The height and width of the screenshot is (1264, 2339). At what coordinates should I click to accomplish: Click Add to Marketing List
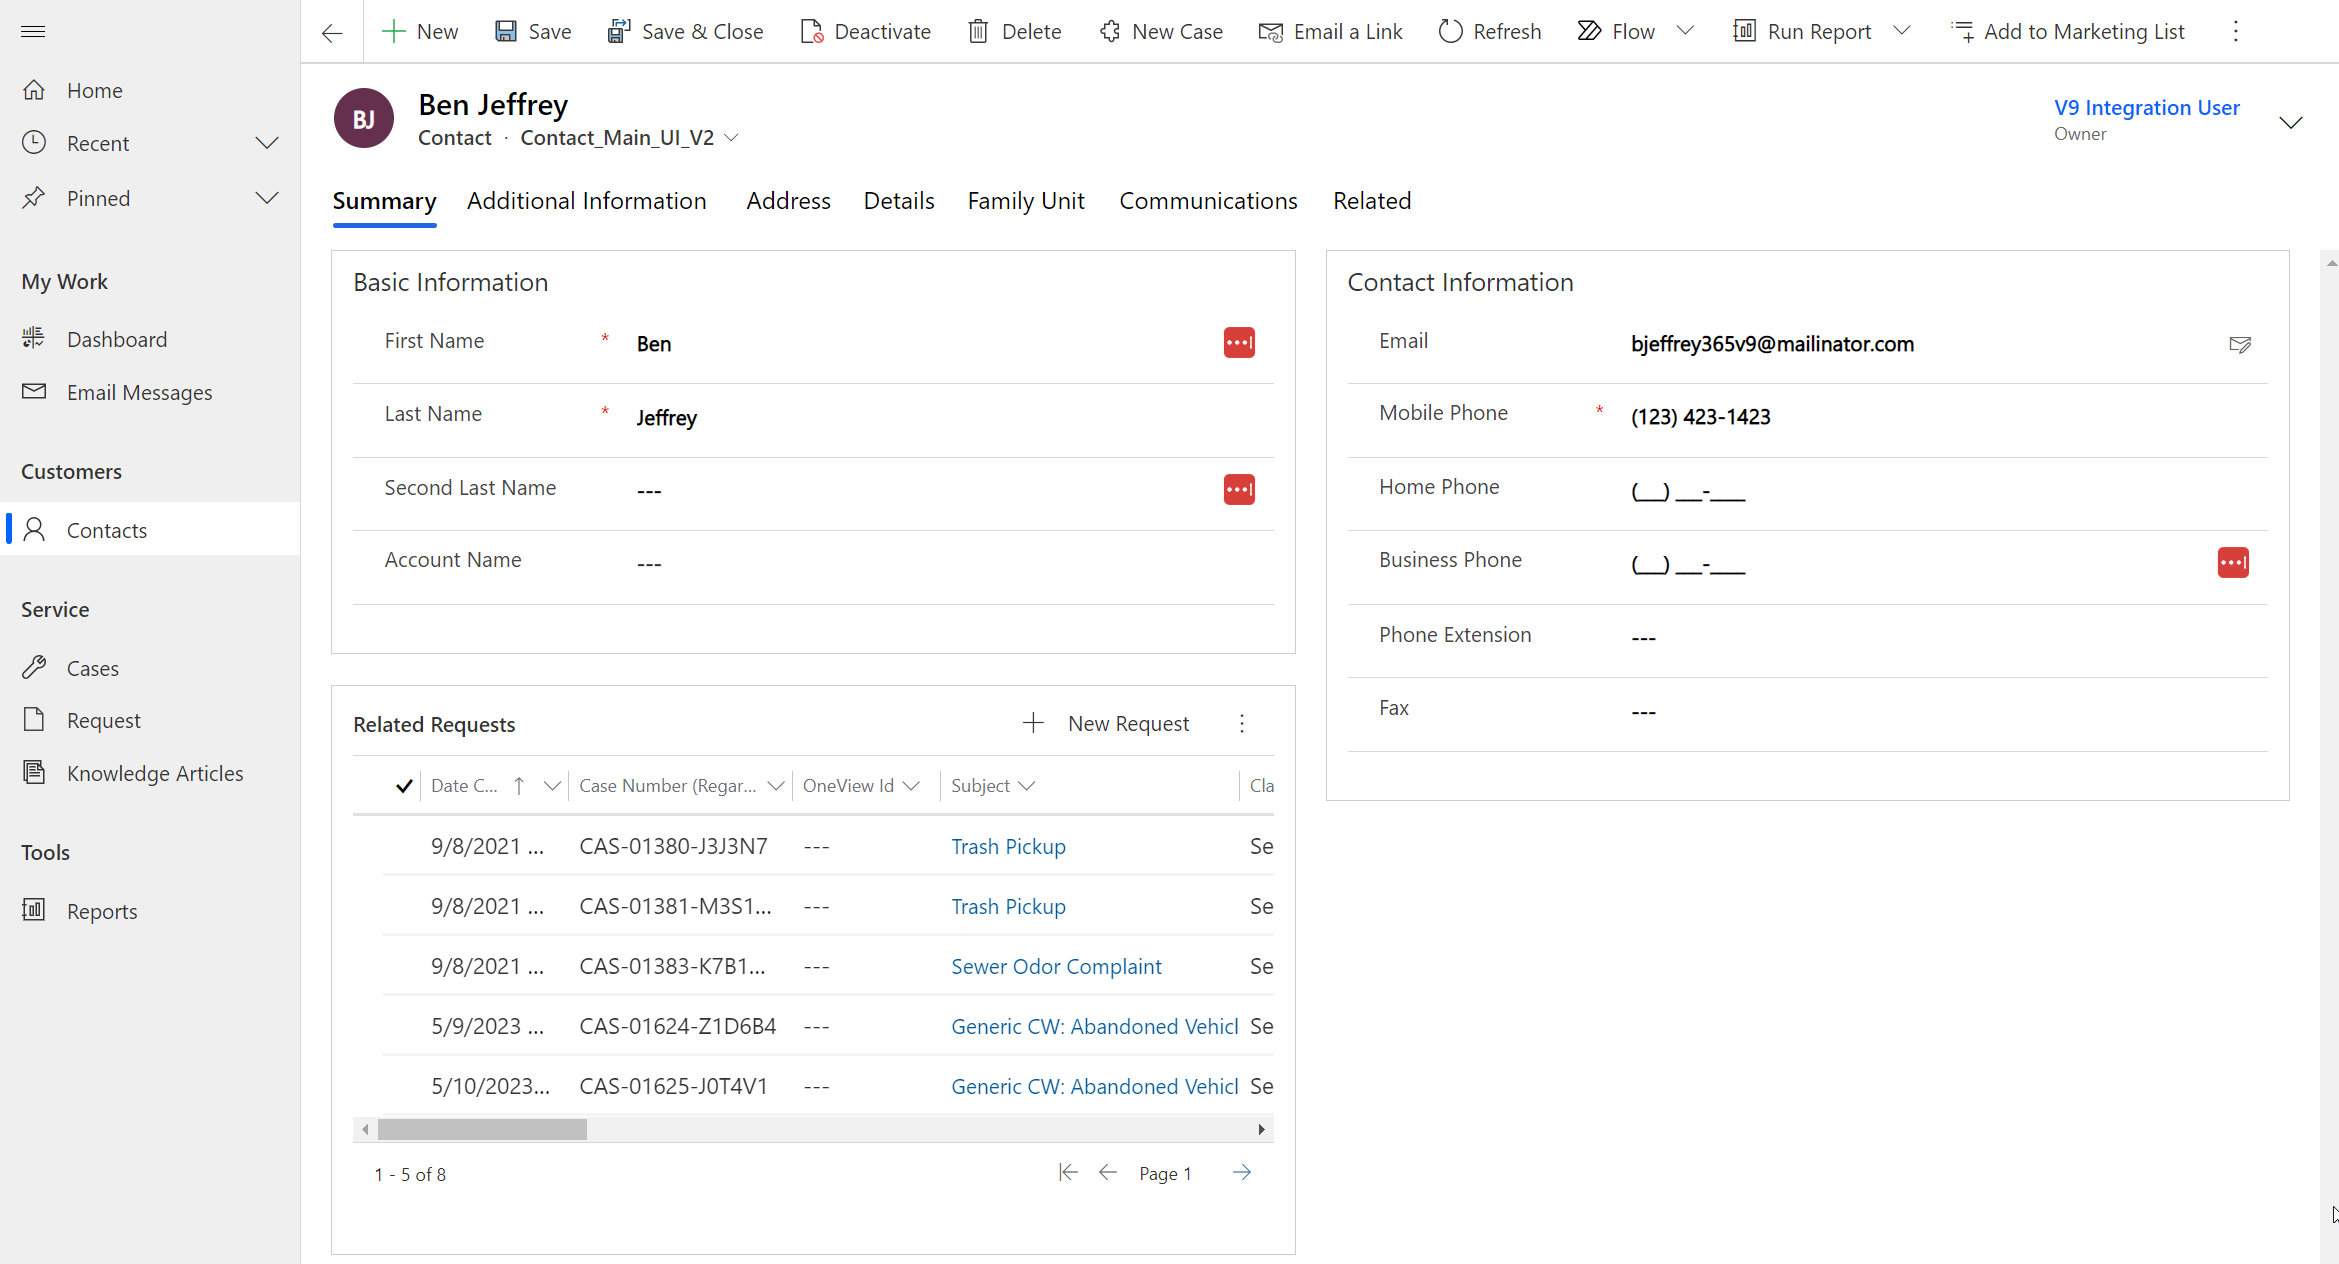coord(2067,31)
